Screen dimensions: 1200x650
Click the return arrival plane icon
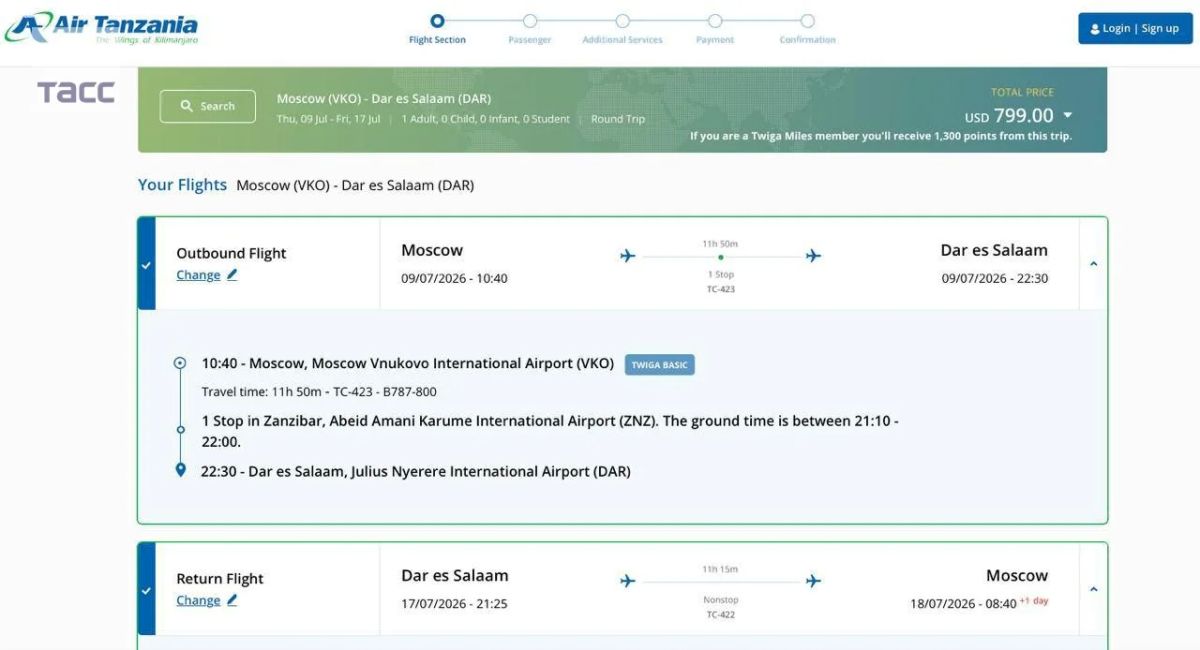[x=813, y=581]
